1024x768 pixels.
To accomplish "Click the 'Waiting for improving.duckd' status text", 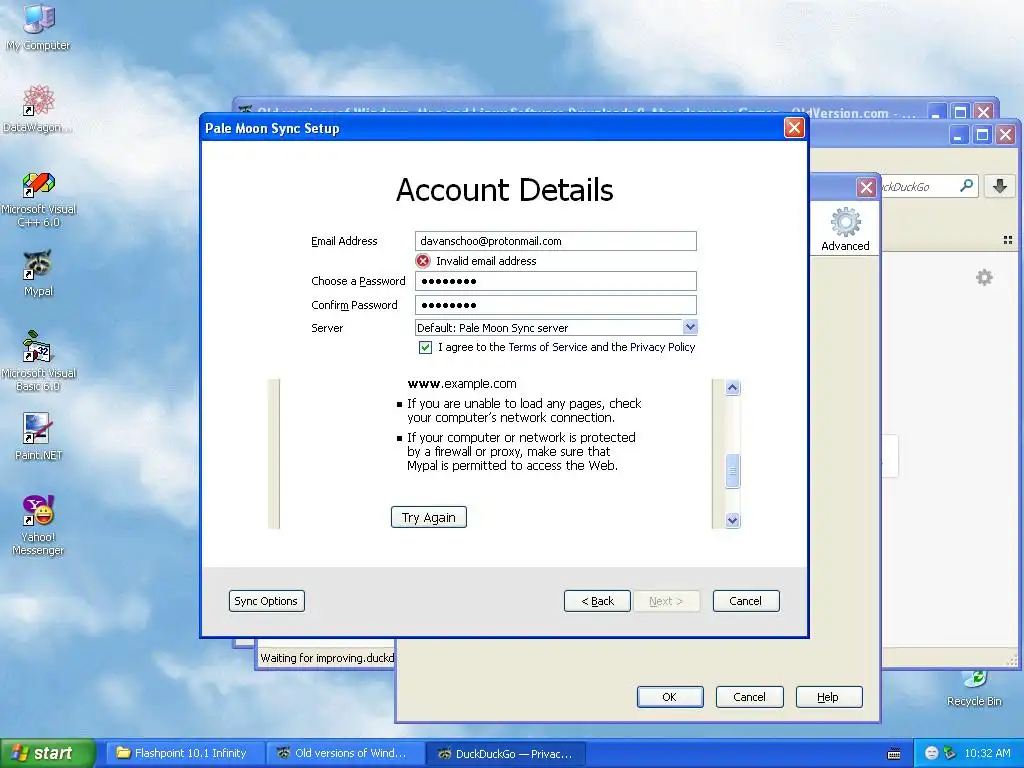I will (327, 658).
